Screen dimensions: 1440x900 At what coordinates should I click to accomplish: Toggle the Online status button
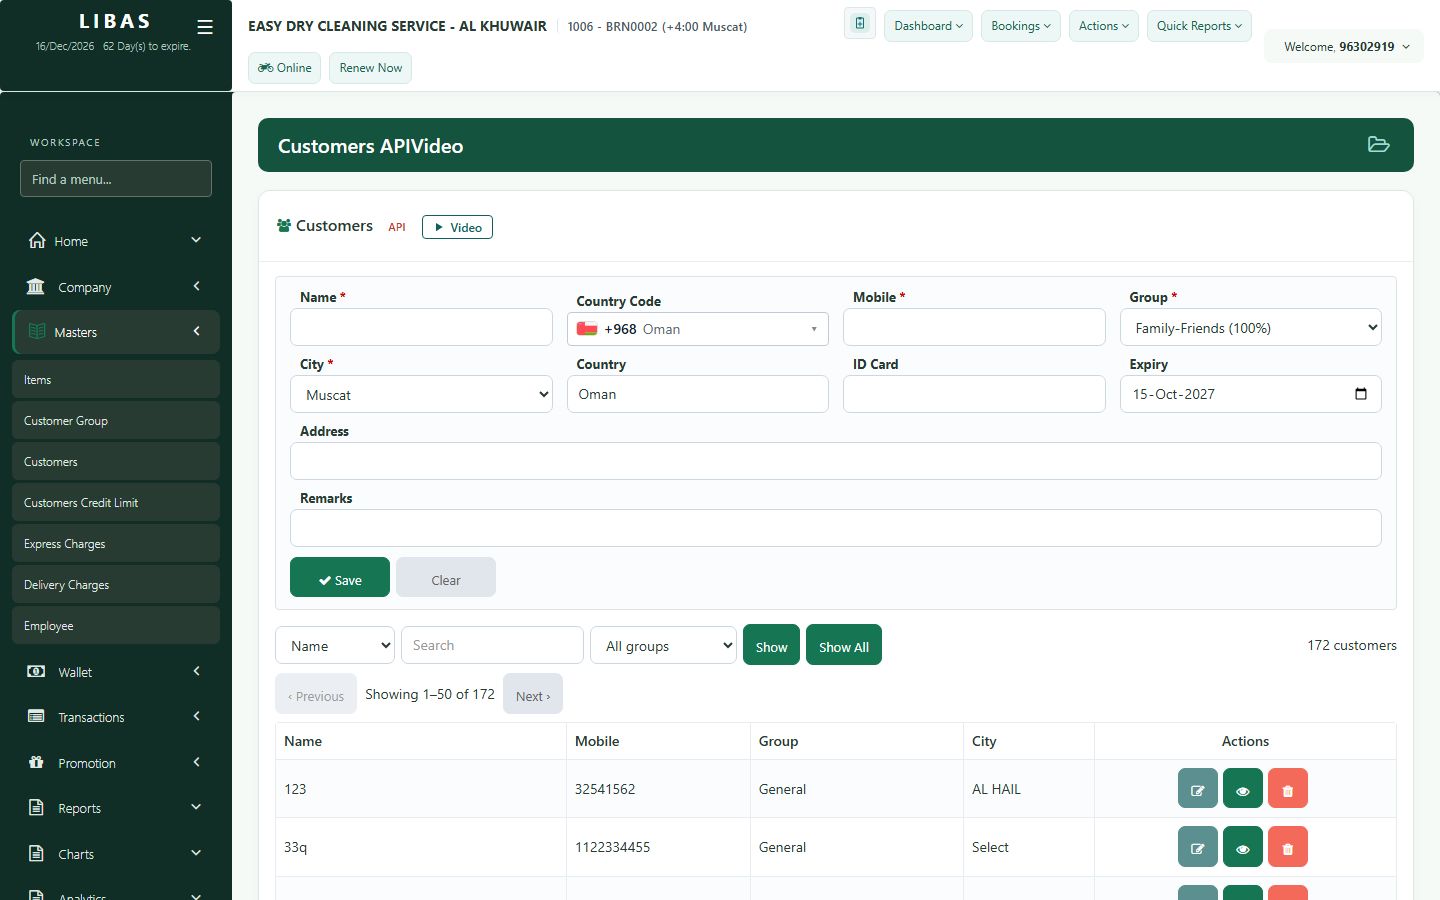[285, 68]
